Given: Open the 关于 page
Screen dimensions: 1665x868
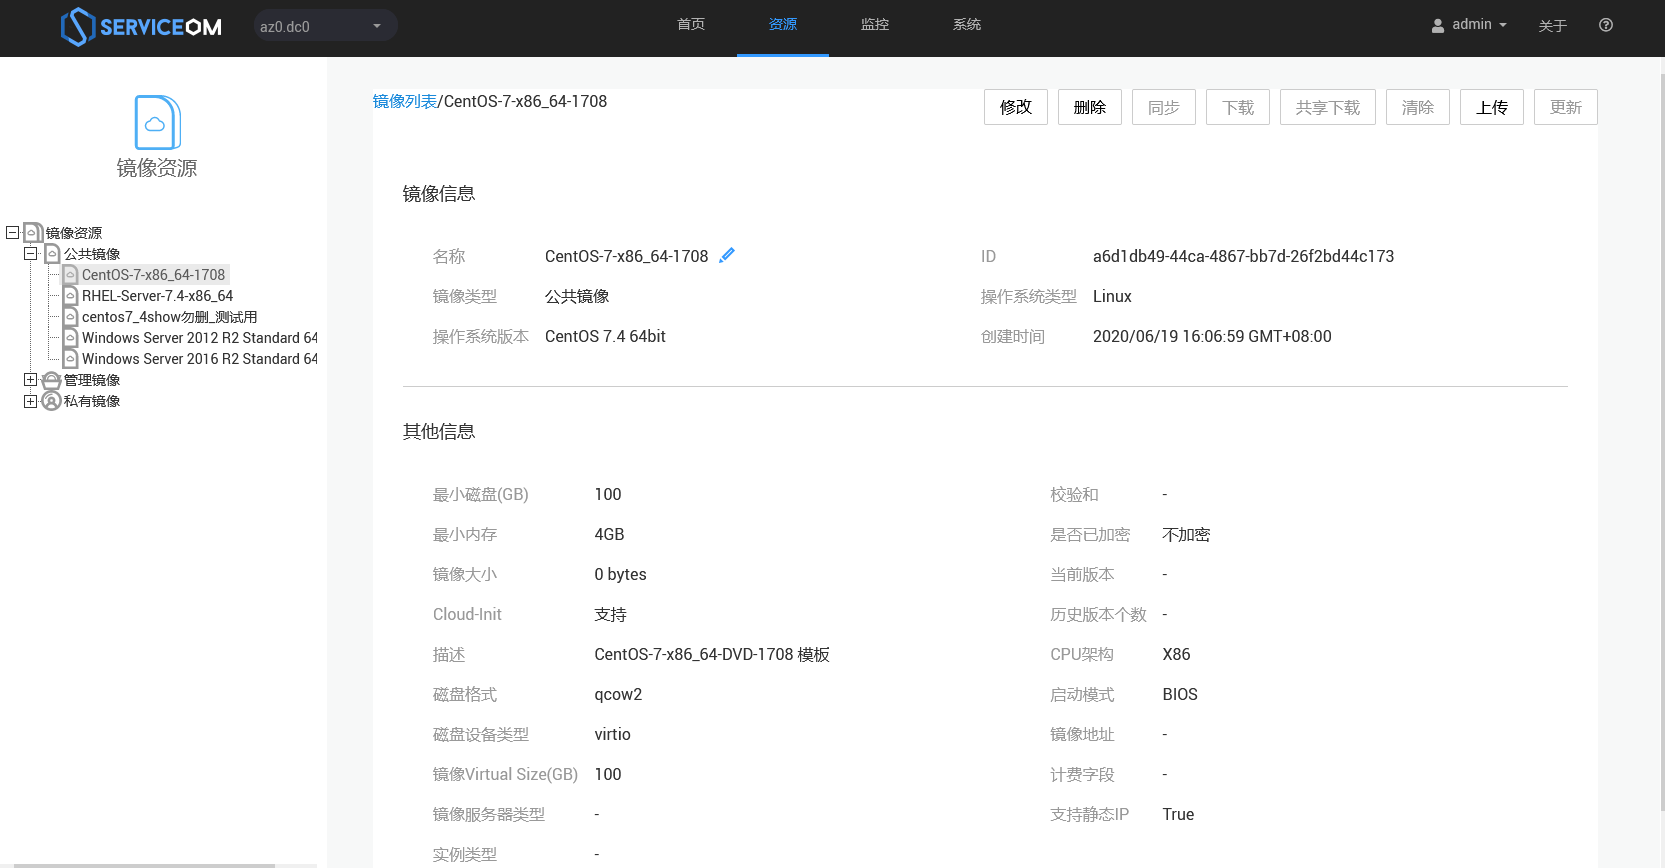Looking at the screenshot, I should [1552, 26].
